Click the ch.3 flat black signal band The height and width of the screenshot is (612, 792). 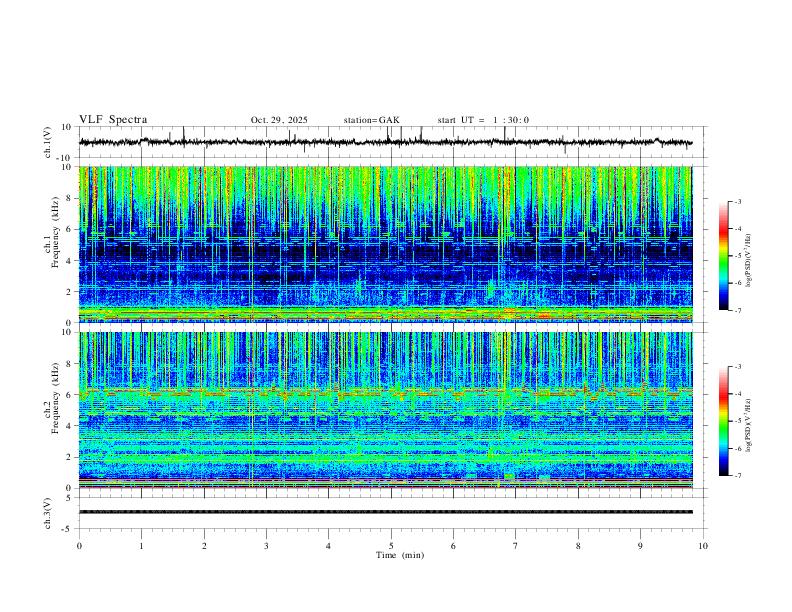point(385,512)
